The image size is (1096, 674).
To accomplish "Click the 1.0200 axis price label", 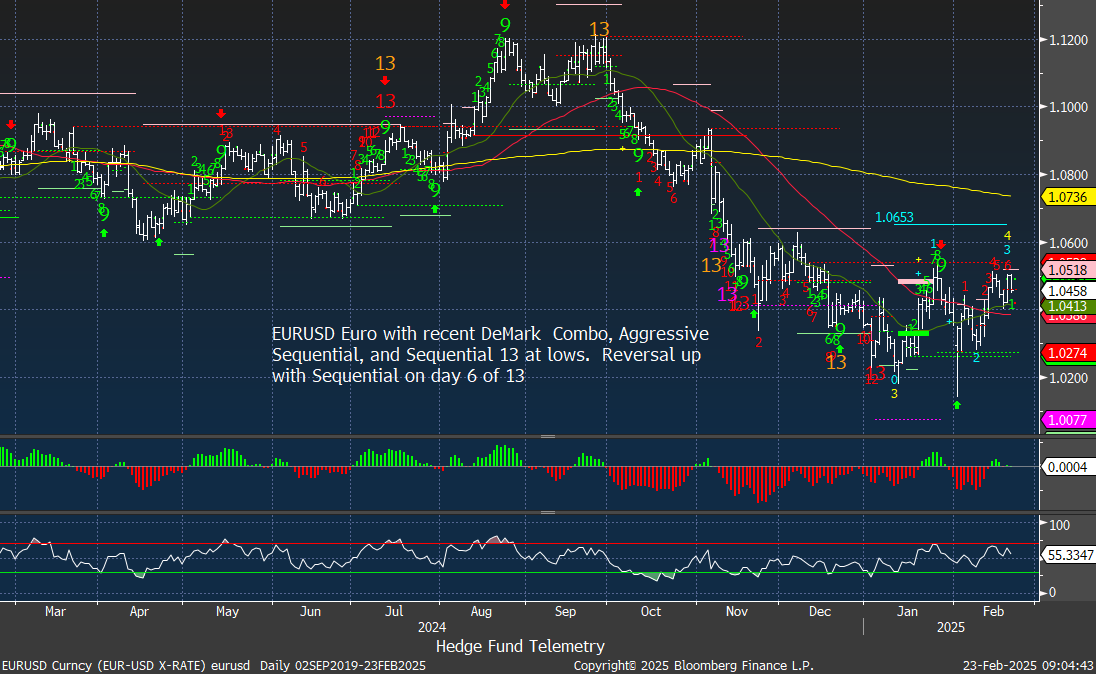I will point(1068,378).
